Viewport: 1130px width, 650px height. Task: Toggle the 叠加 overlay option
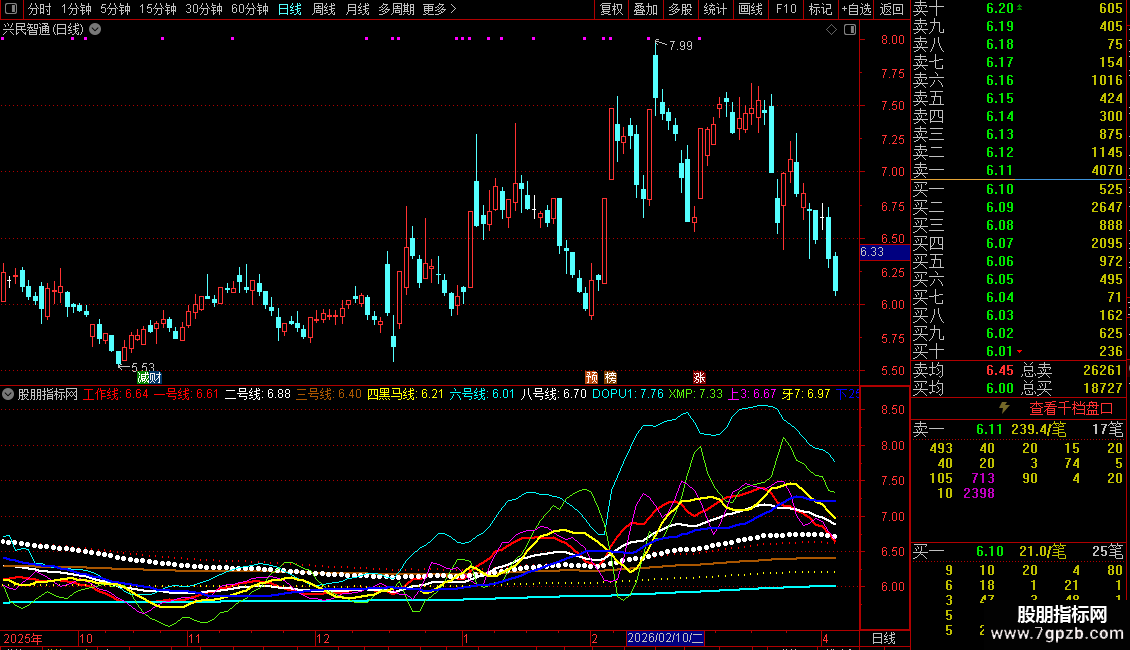[x=645, y=9]
